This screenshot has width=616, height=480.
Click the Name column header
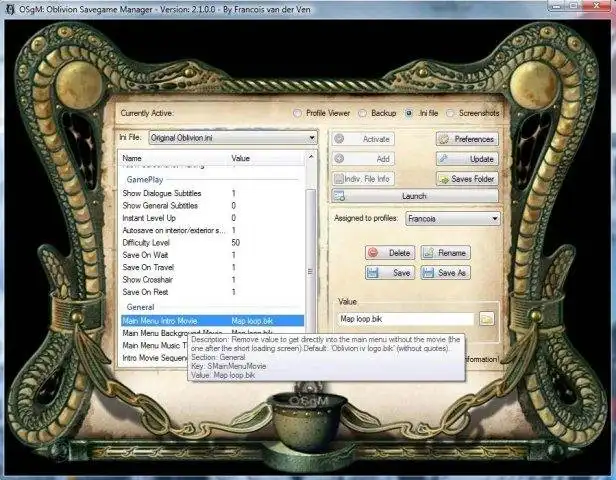173,158
